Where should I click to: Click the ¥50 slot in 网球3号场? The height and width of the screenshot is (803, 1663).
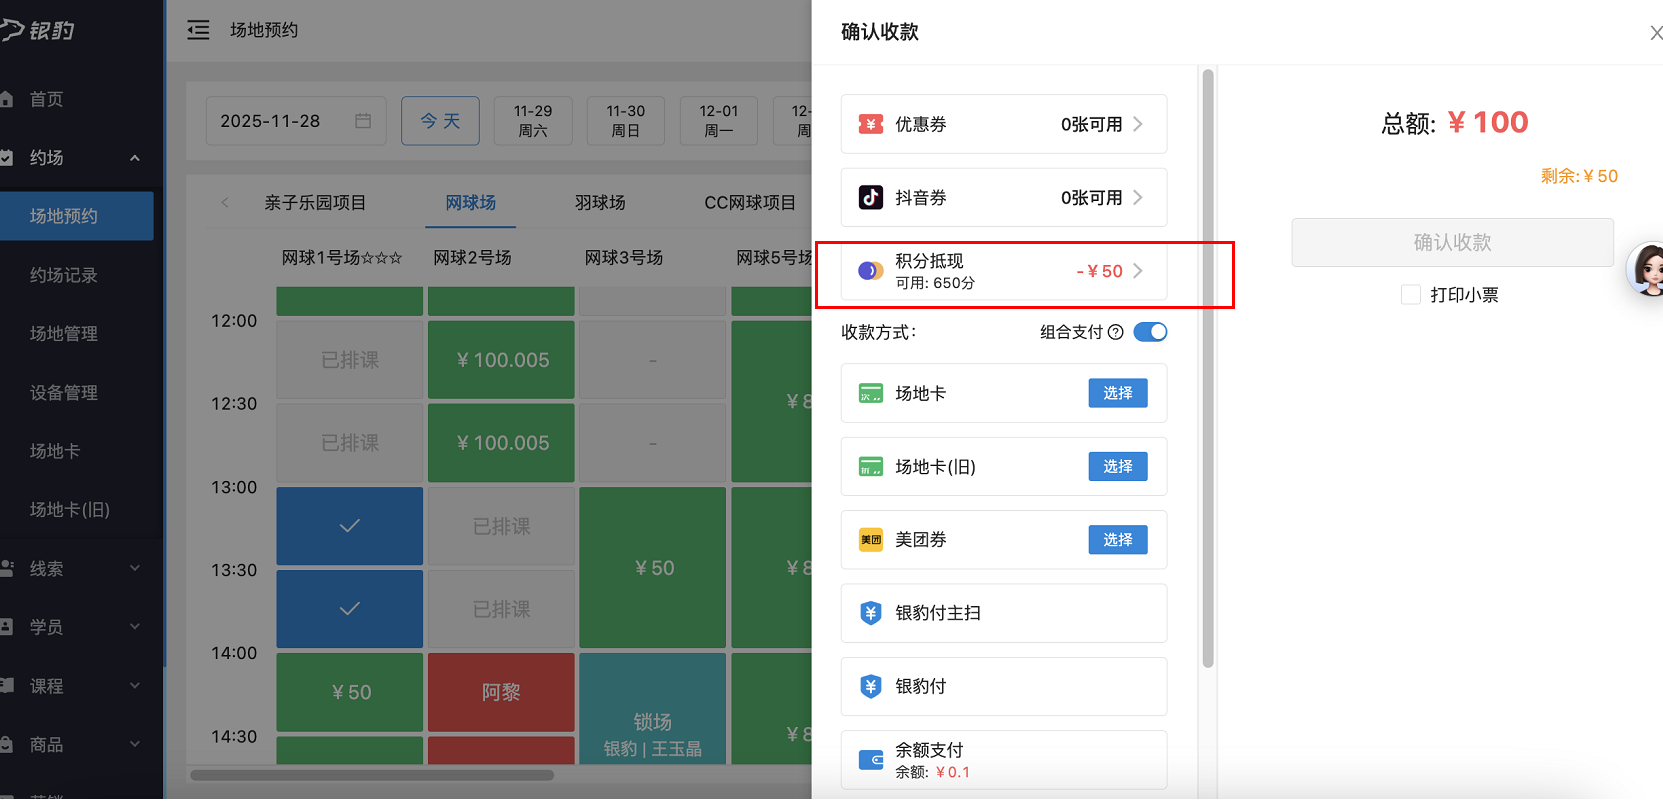[x=653, y=568]
